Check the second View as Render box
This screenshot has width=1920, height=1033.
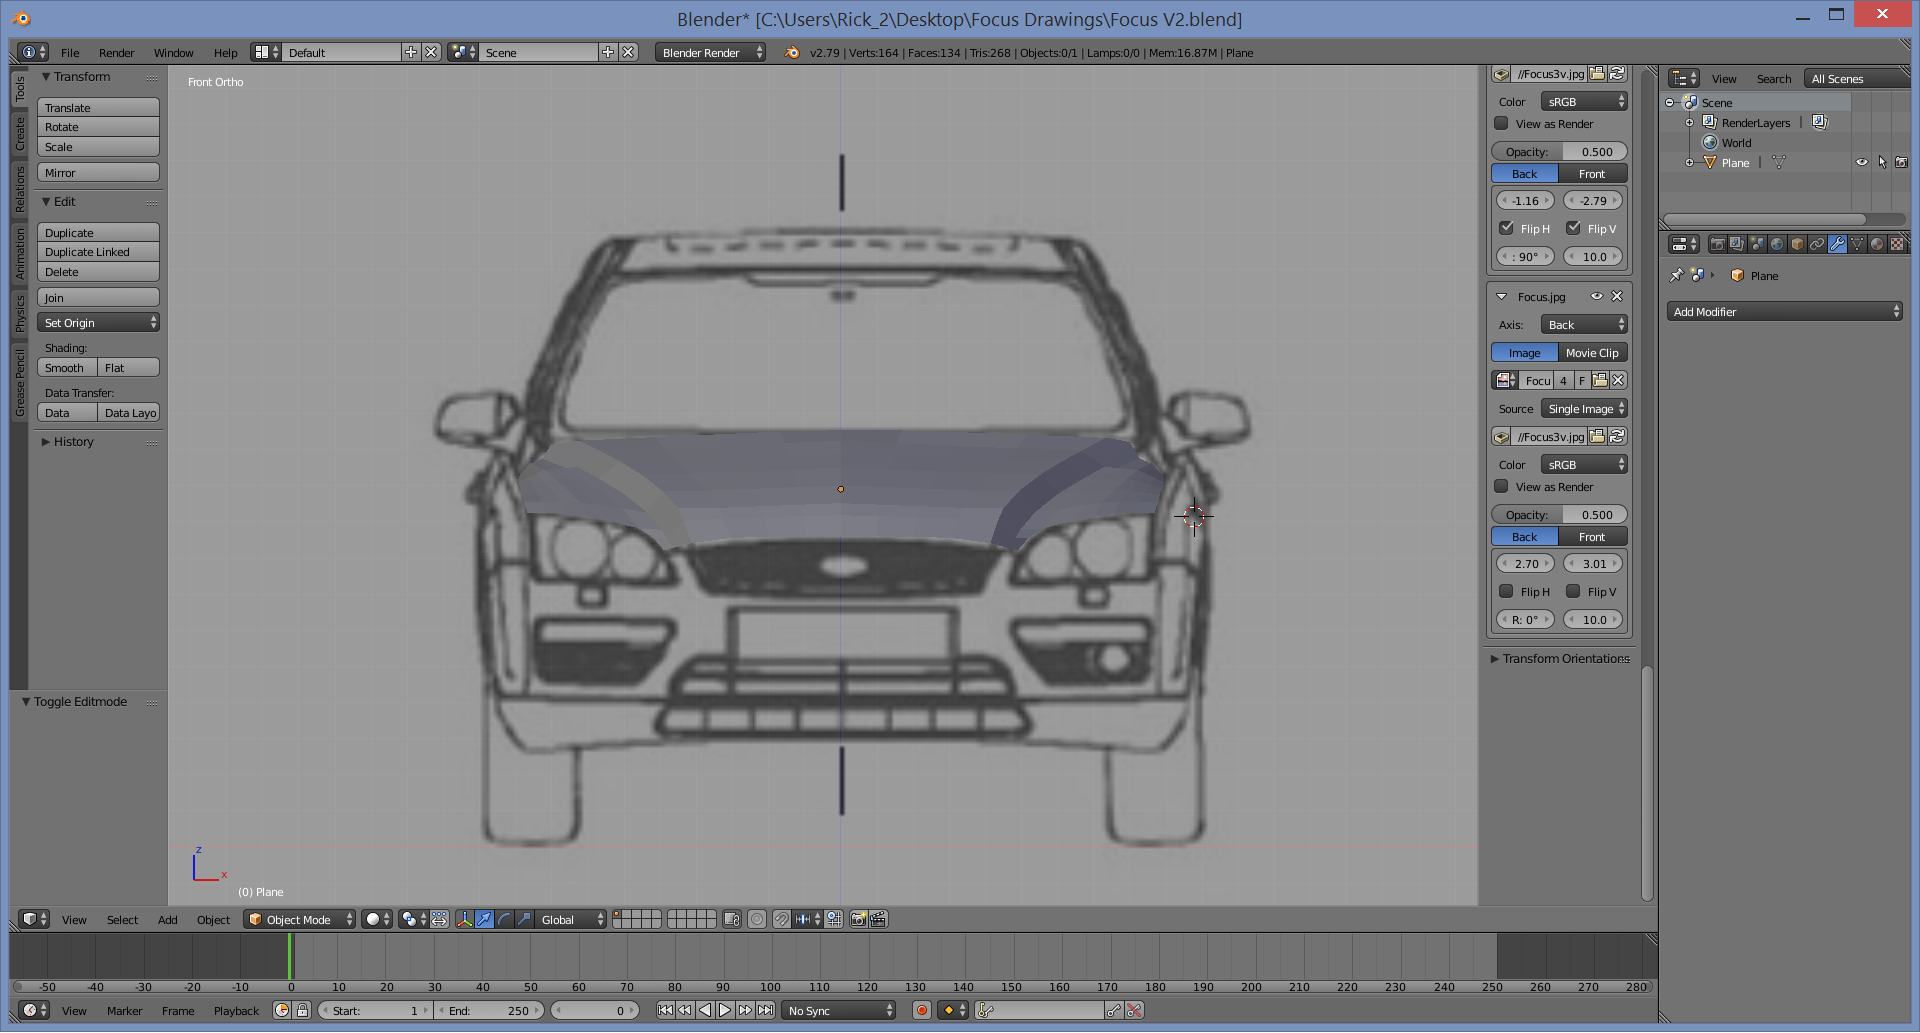pos(1501,486)
